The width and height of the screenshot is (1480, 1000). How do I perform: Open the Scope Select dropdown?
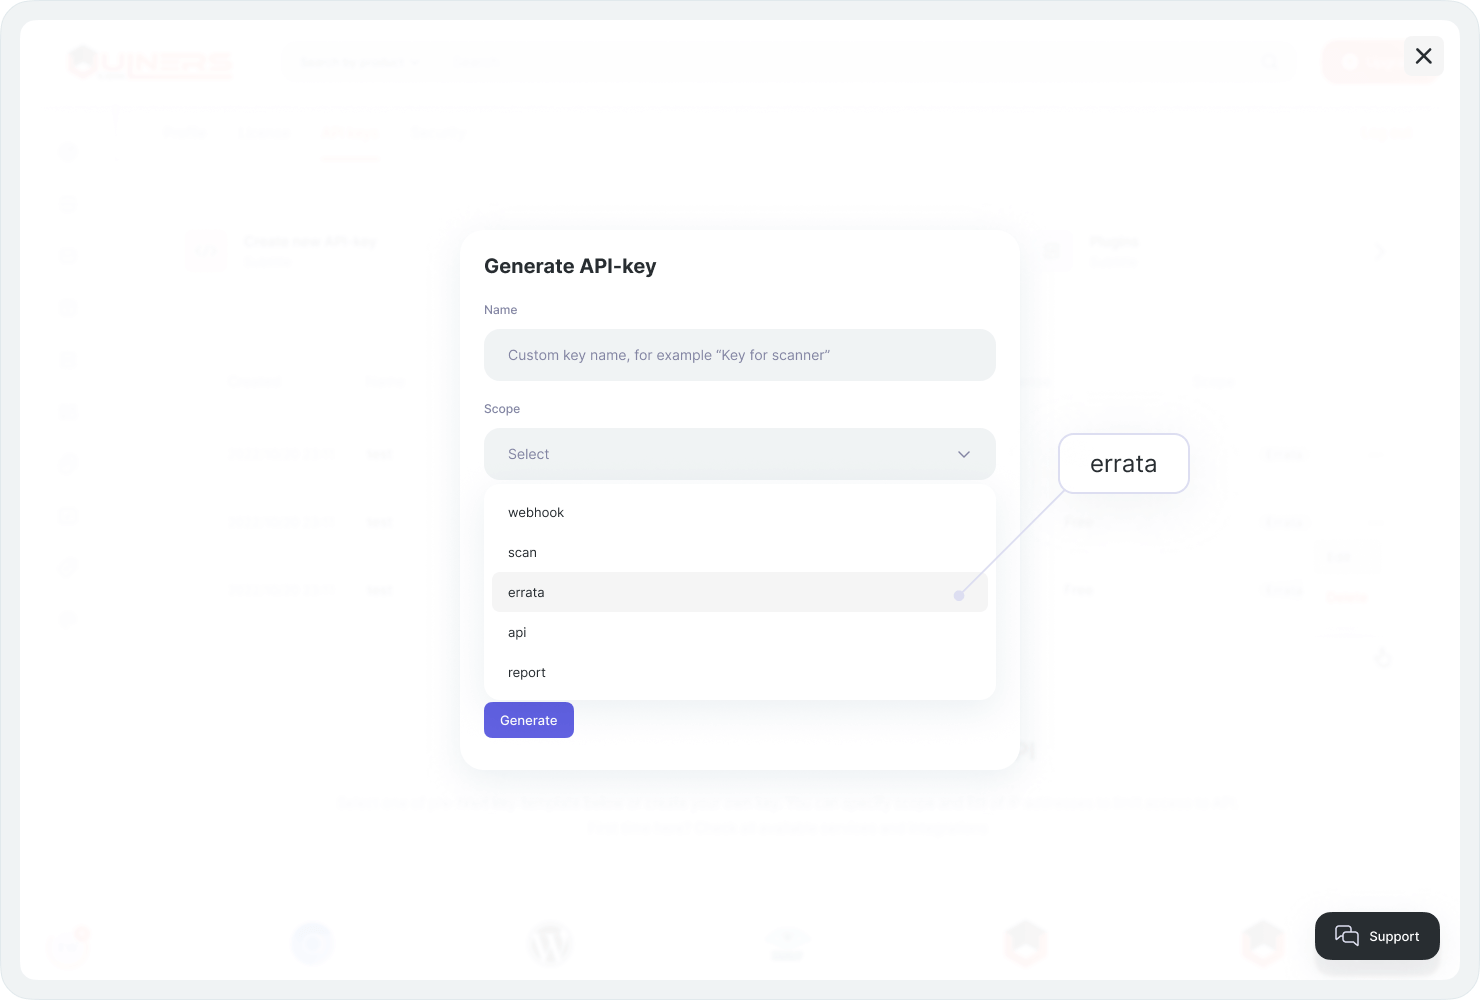click(739, 454)
